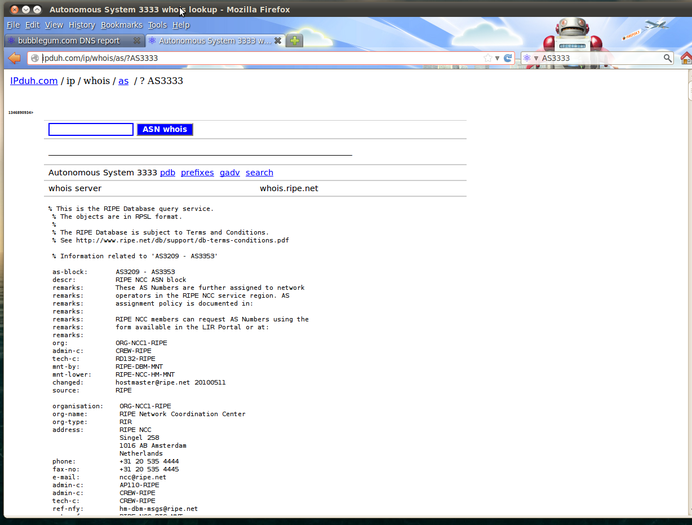
Task: Click the site identity globe icon in URL bar
Action: 34,58
